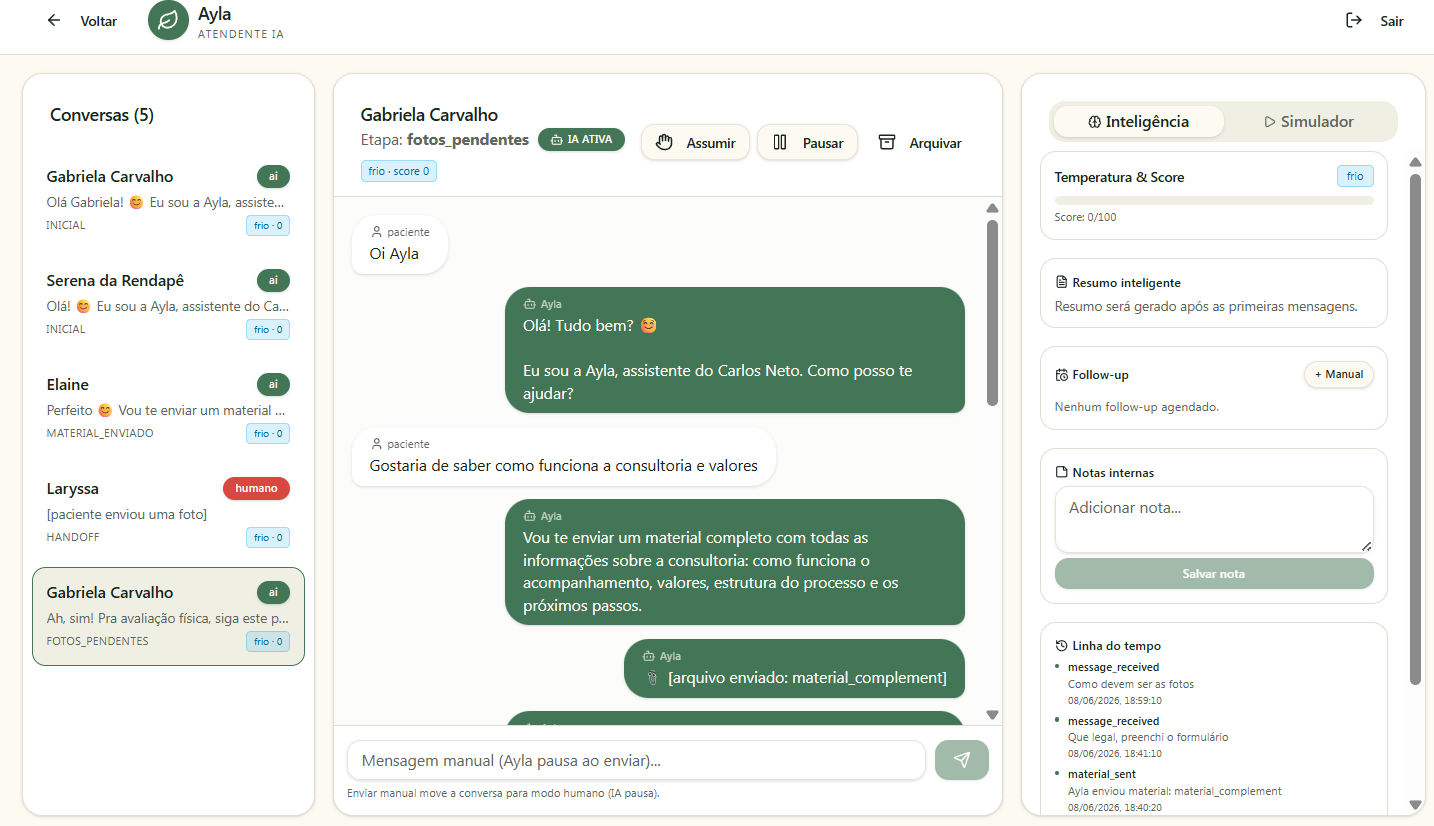The width and height of the screenshot is (1434, 826).
Task: Select the Gabriela Carvalho FOTOS_PENDENTES conversation
Action: point(168,616)
